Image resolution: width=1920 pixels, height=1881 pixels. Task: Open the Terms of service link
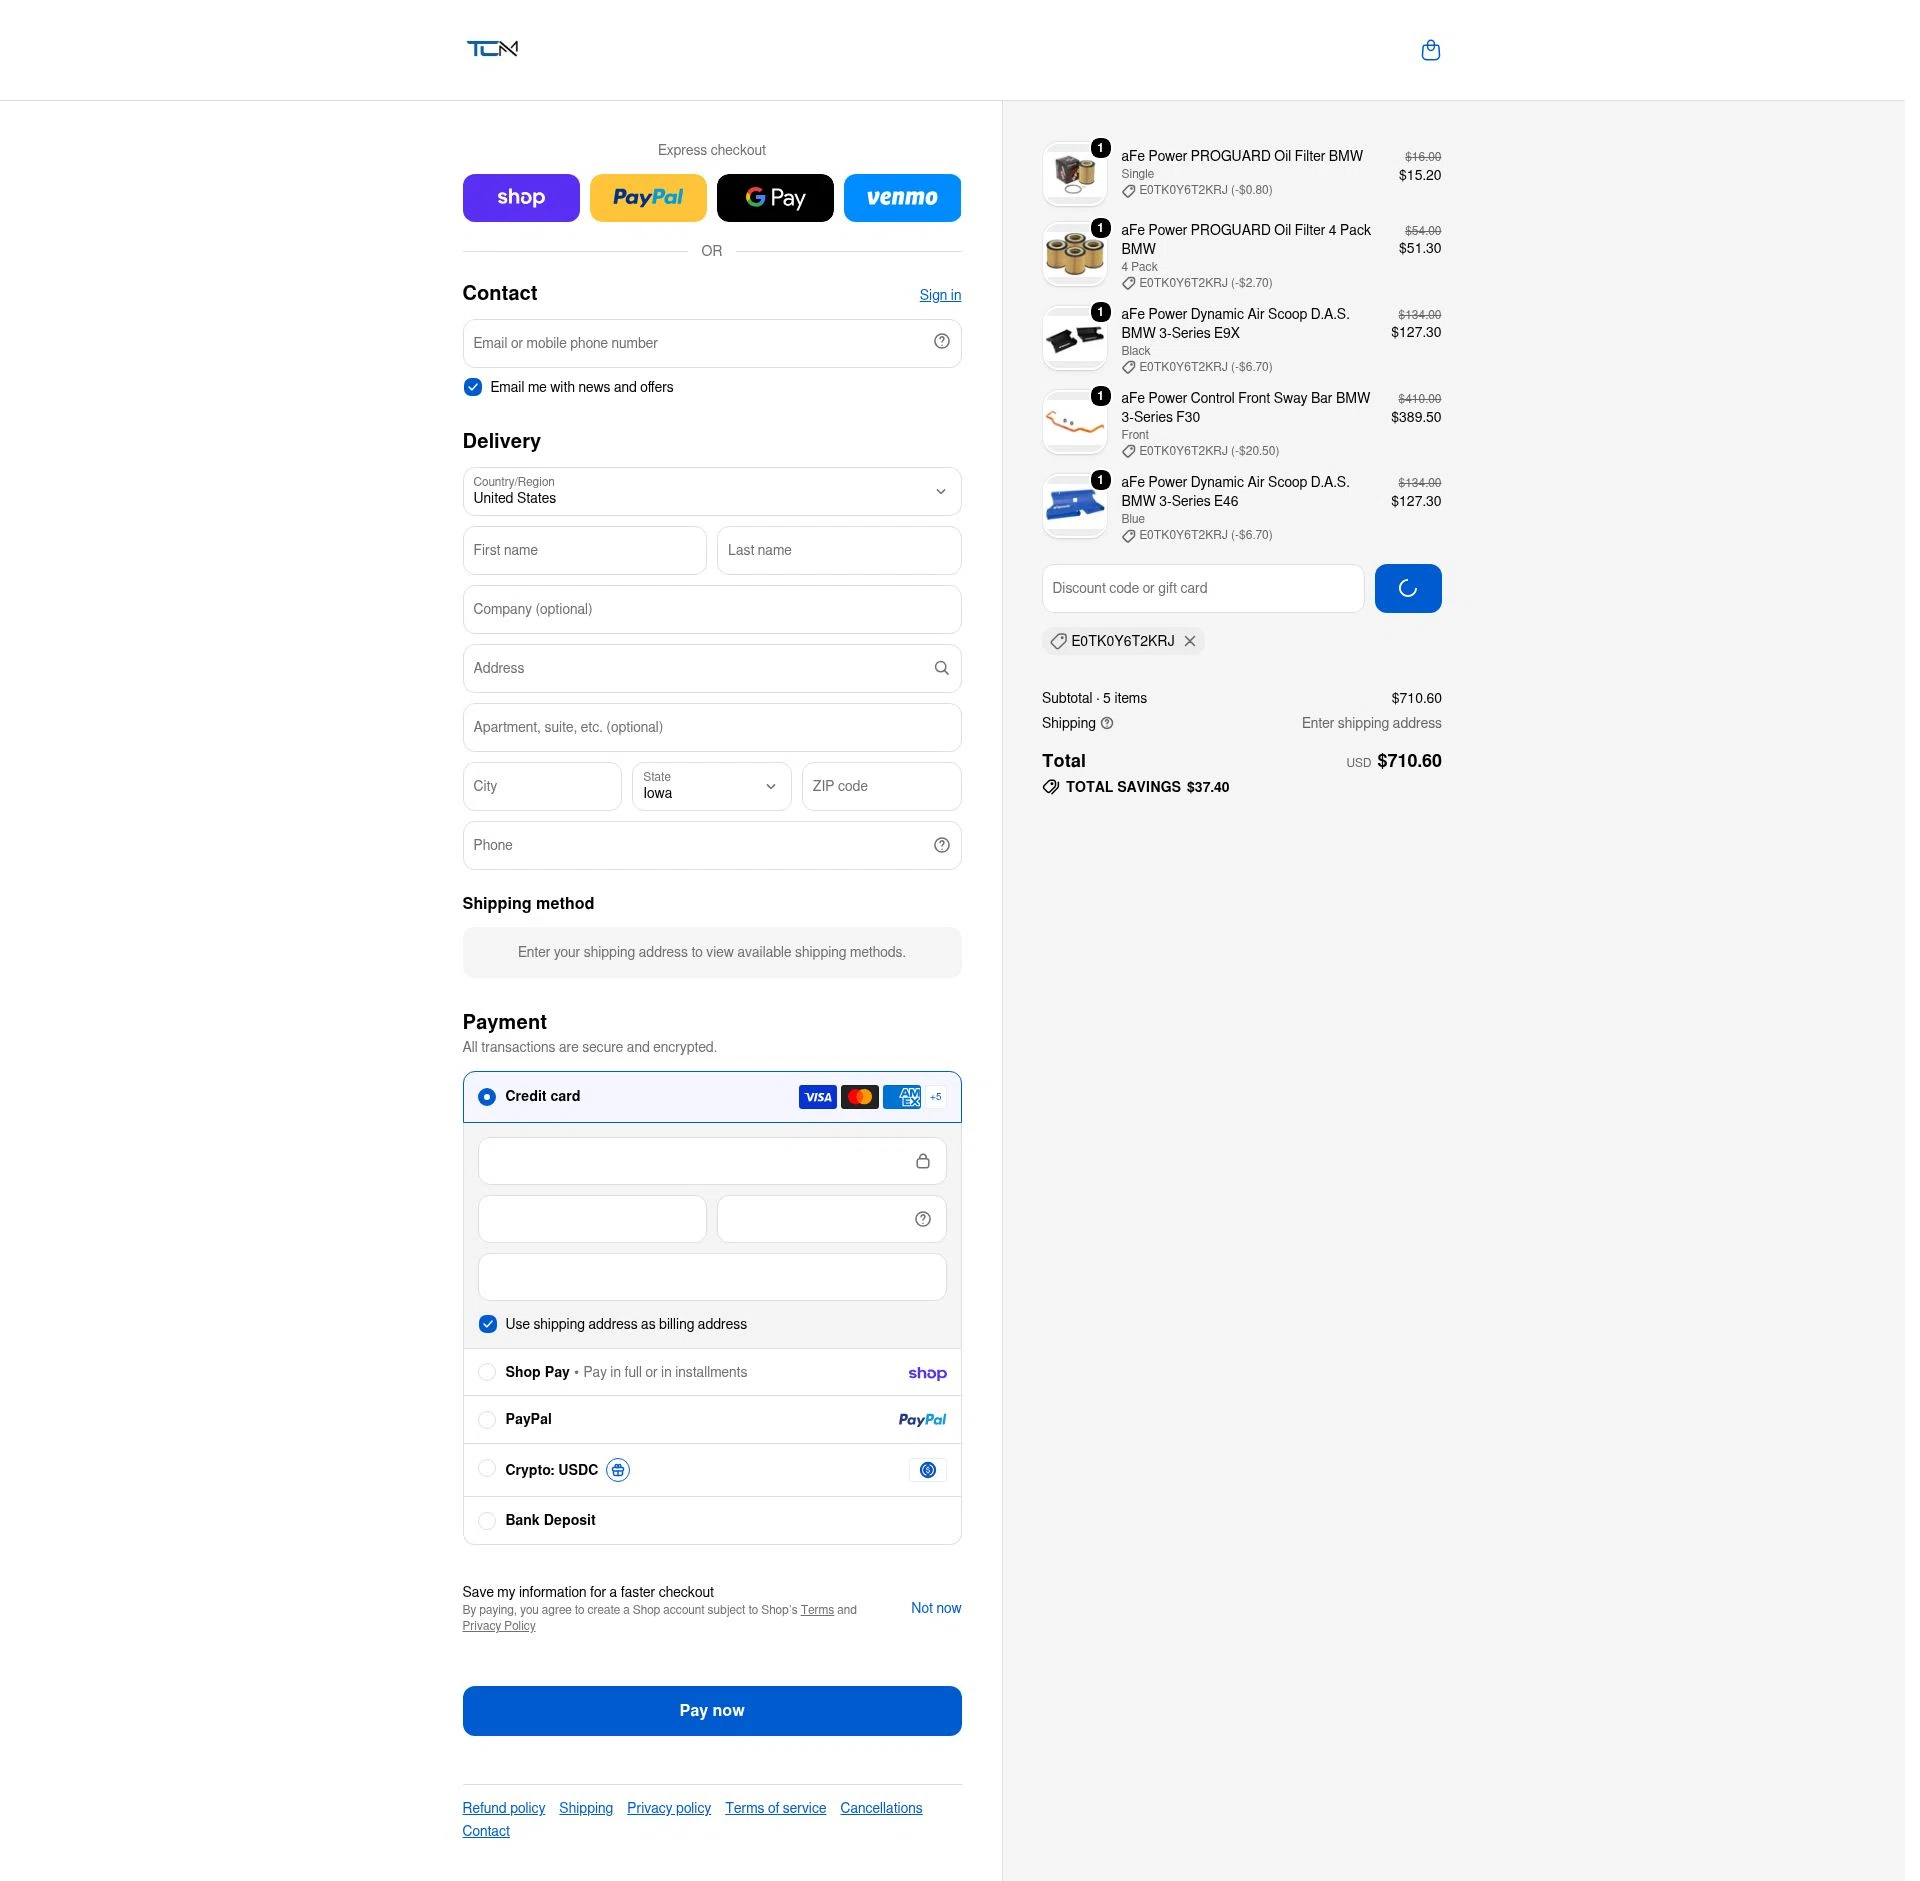(x=776, y=1808)
